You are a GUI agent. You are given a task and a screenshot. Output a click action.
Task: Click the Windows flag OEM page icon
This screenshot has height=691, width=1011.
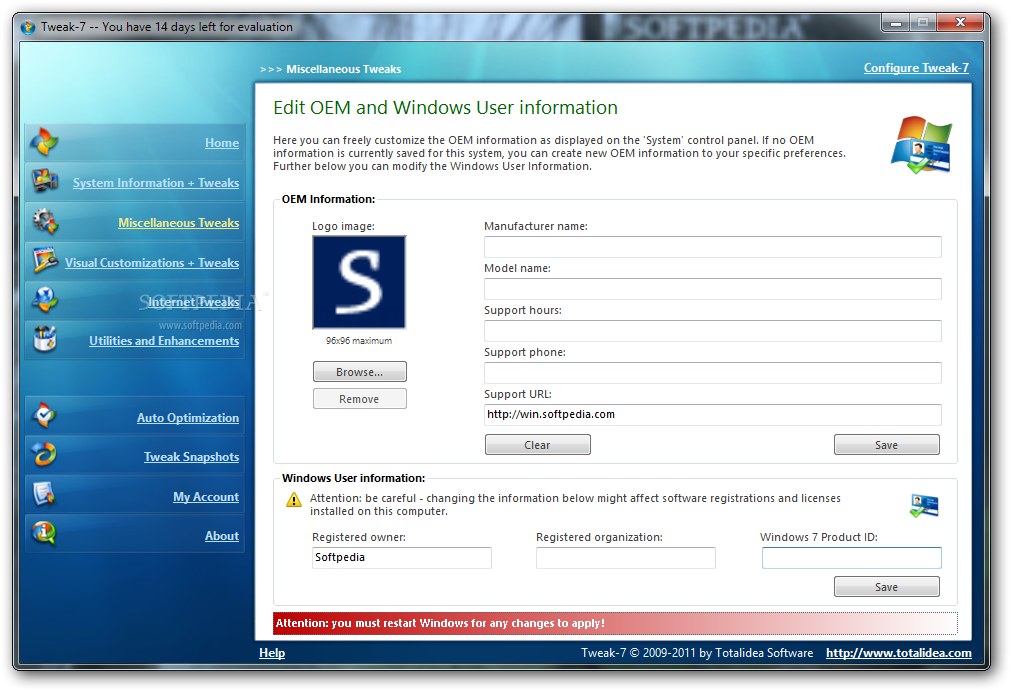tap(922, 145)
